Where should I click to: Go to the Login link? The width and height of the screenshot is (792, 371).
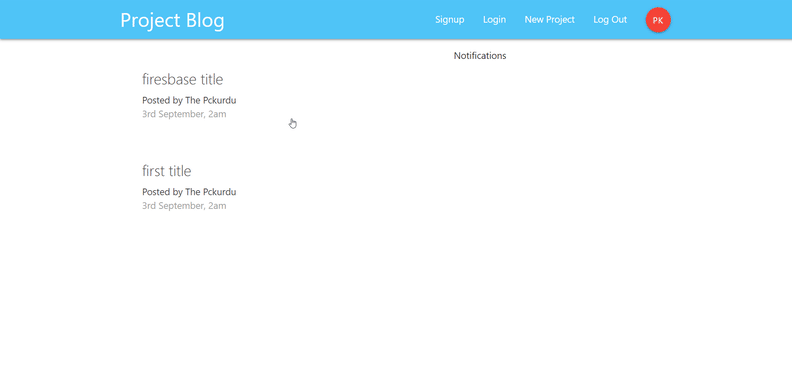click(x=494, y=20)
